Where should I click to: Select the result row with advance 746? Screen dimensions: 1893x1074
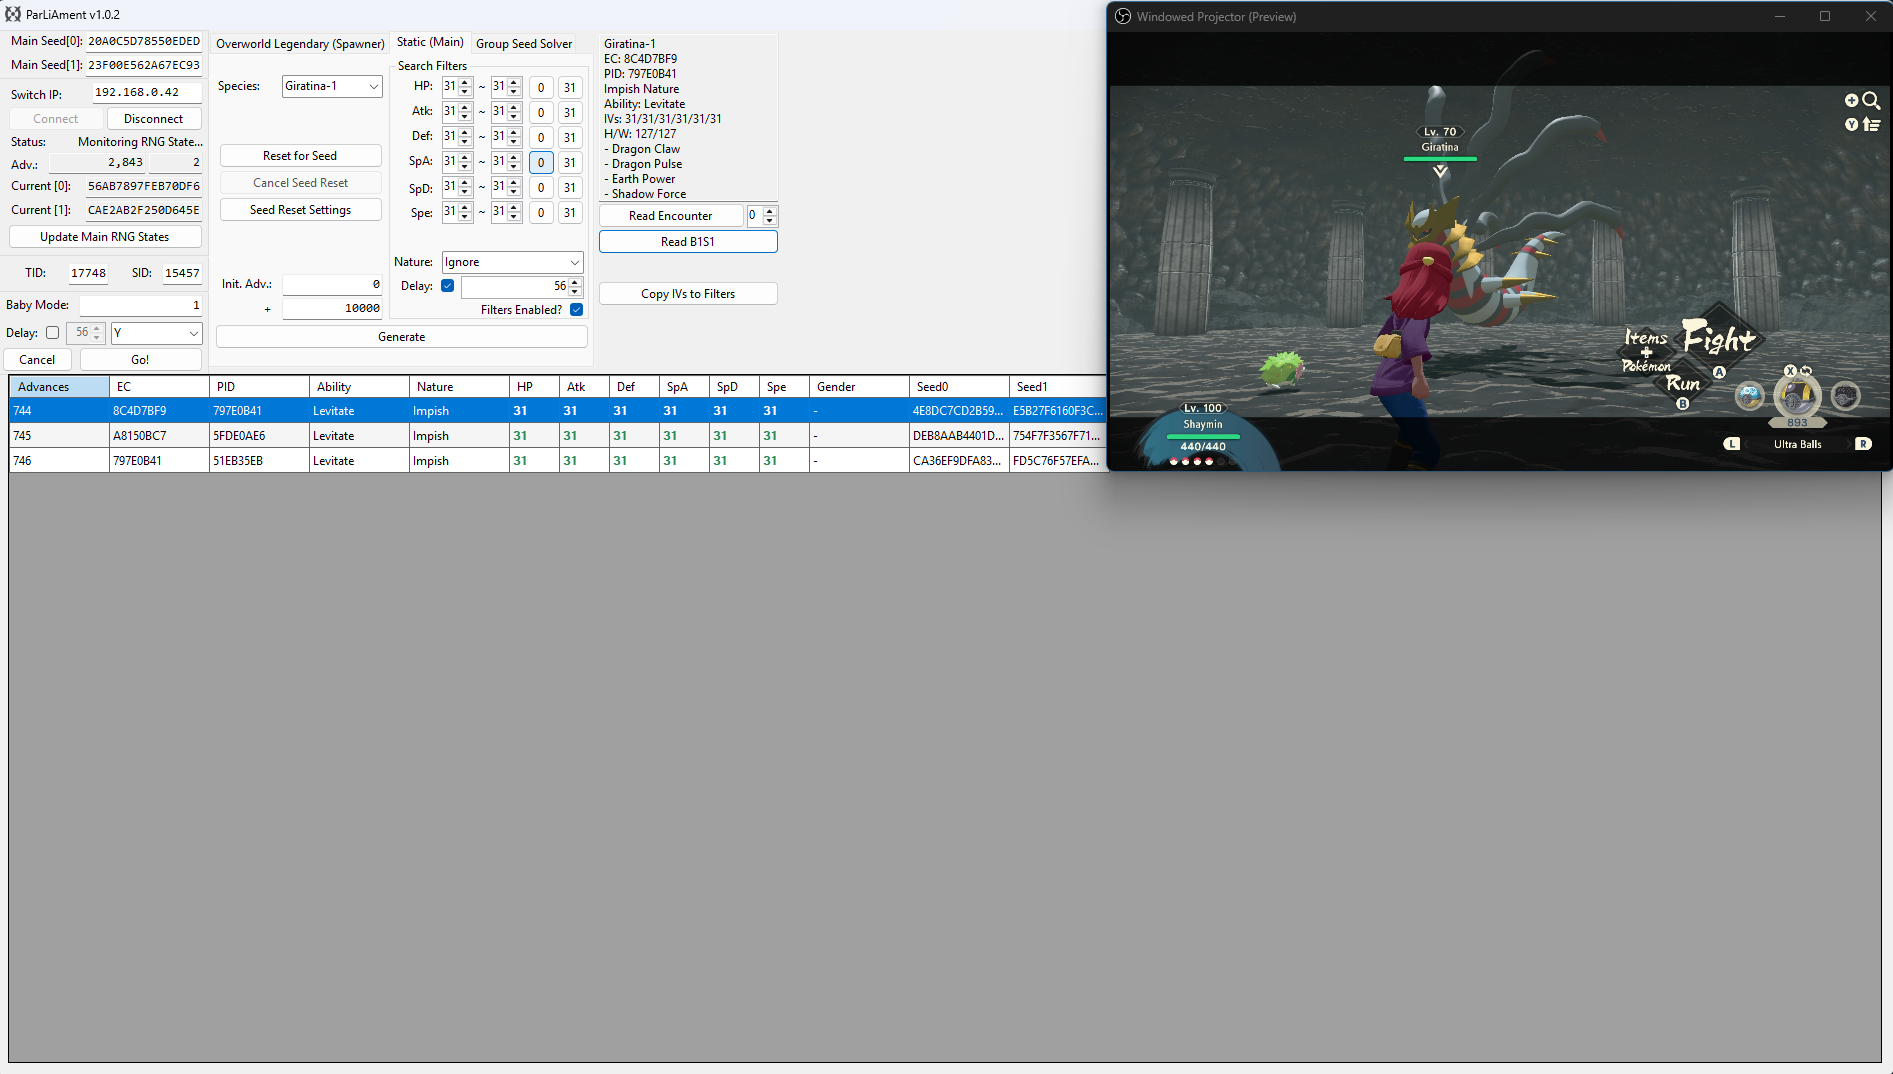(x=557, y=461)
